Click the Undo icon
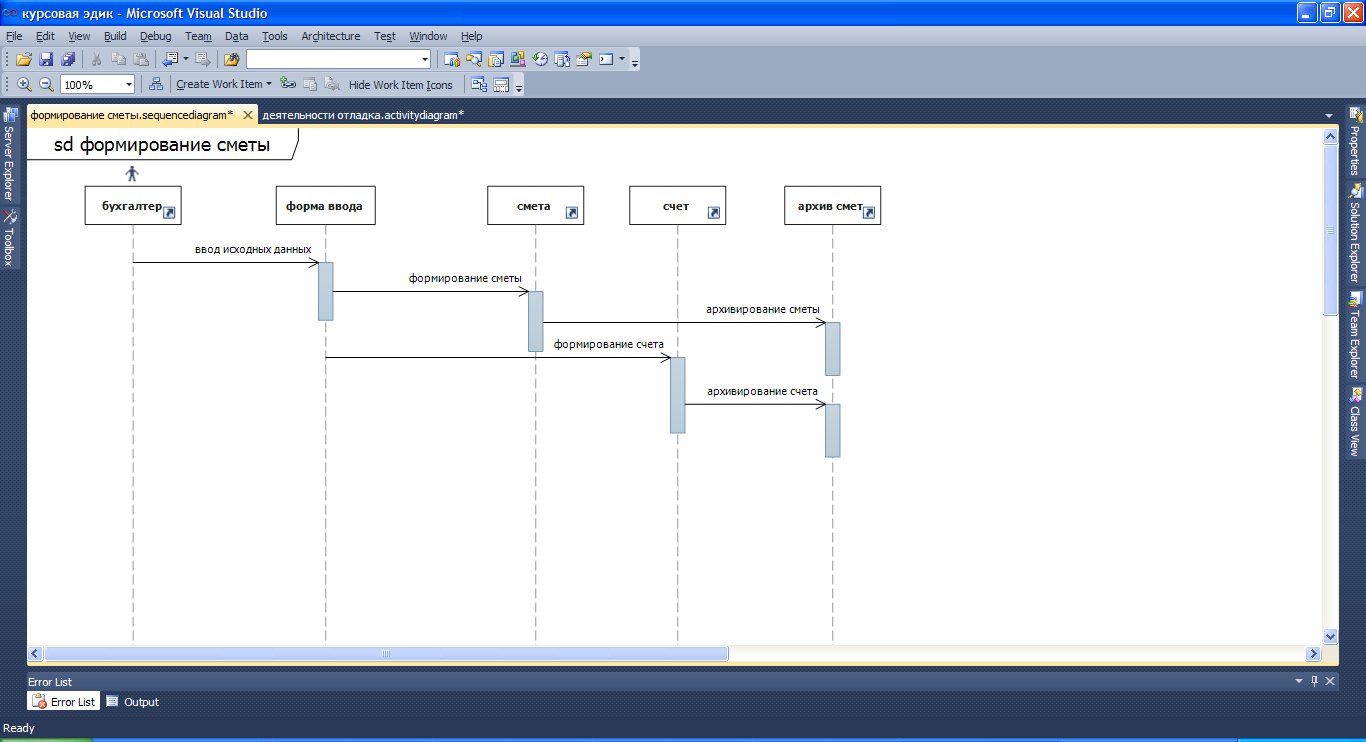1366x742 pixels. [170, 59]
